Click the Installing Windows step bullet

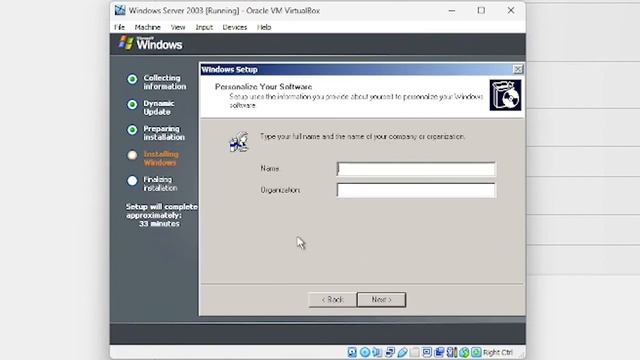click(x=132, y=155)
